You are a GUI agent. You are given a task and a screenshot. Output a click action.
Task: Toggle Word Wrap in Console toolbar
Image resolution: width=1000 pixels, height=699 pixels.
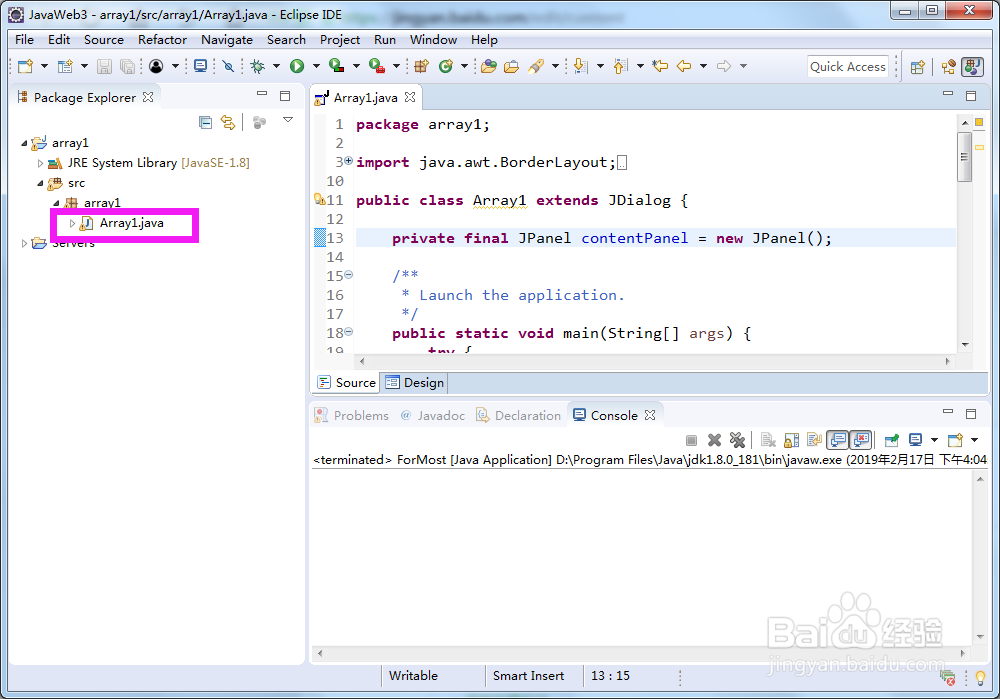coord(814,440)
